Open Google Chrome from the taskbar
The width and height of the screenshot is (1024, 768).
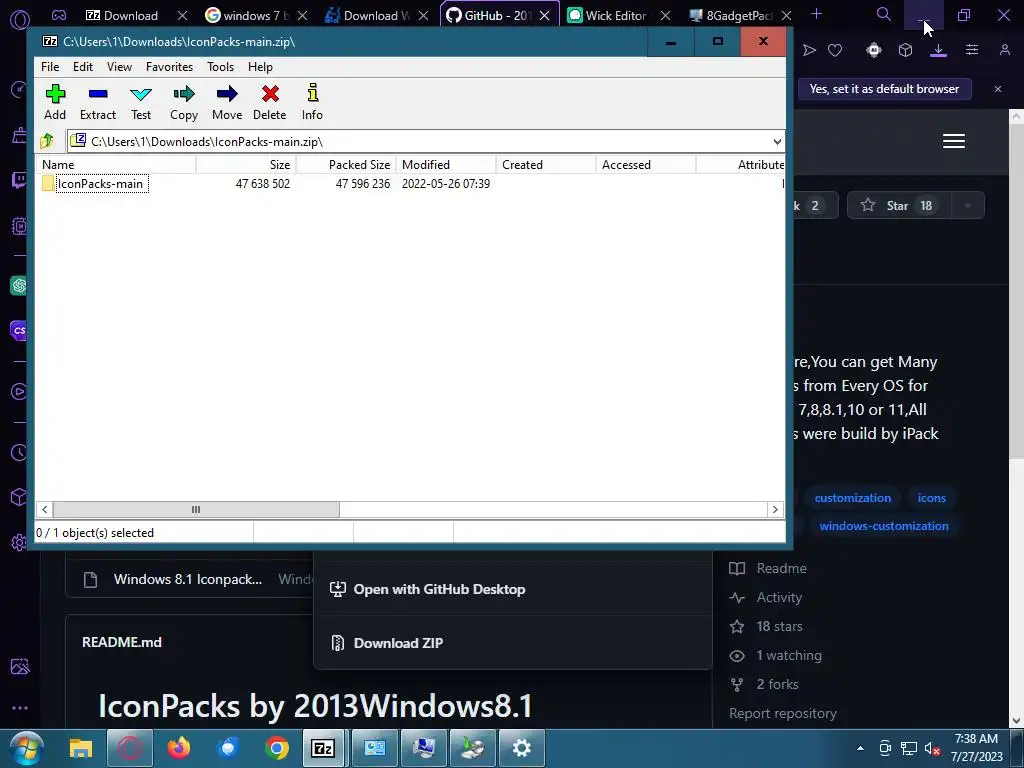(x=276, y=748)
